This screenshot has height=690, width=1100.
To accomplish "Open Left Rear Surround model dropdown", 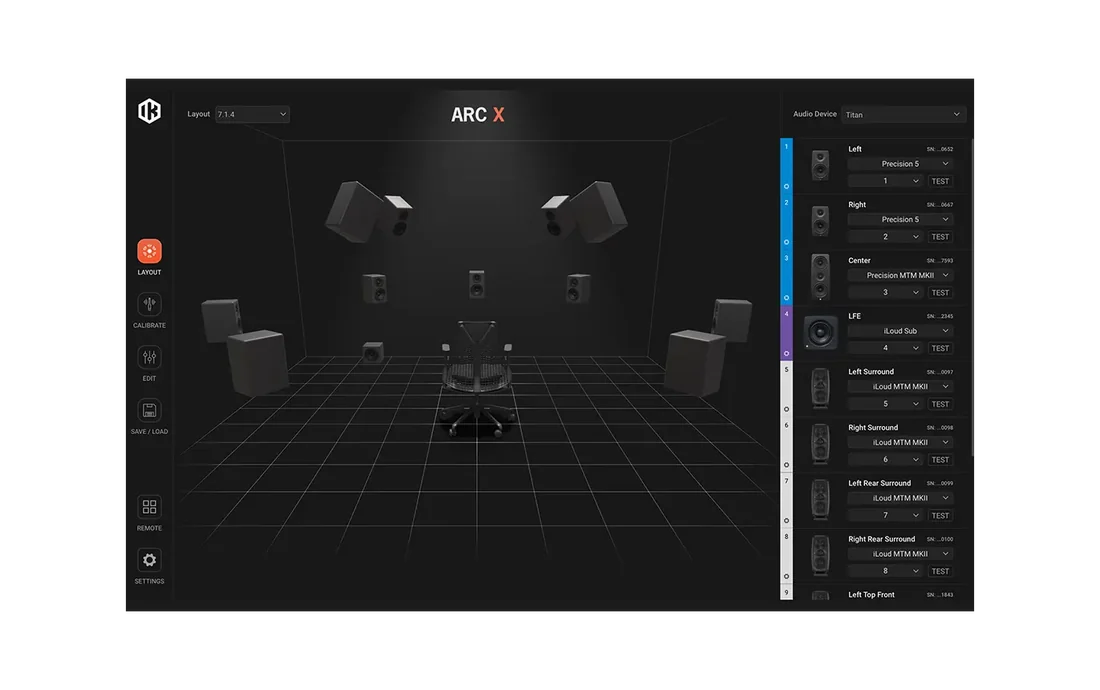I will [x=900, y=498].
